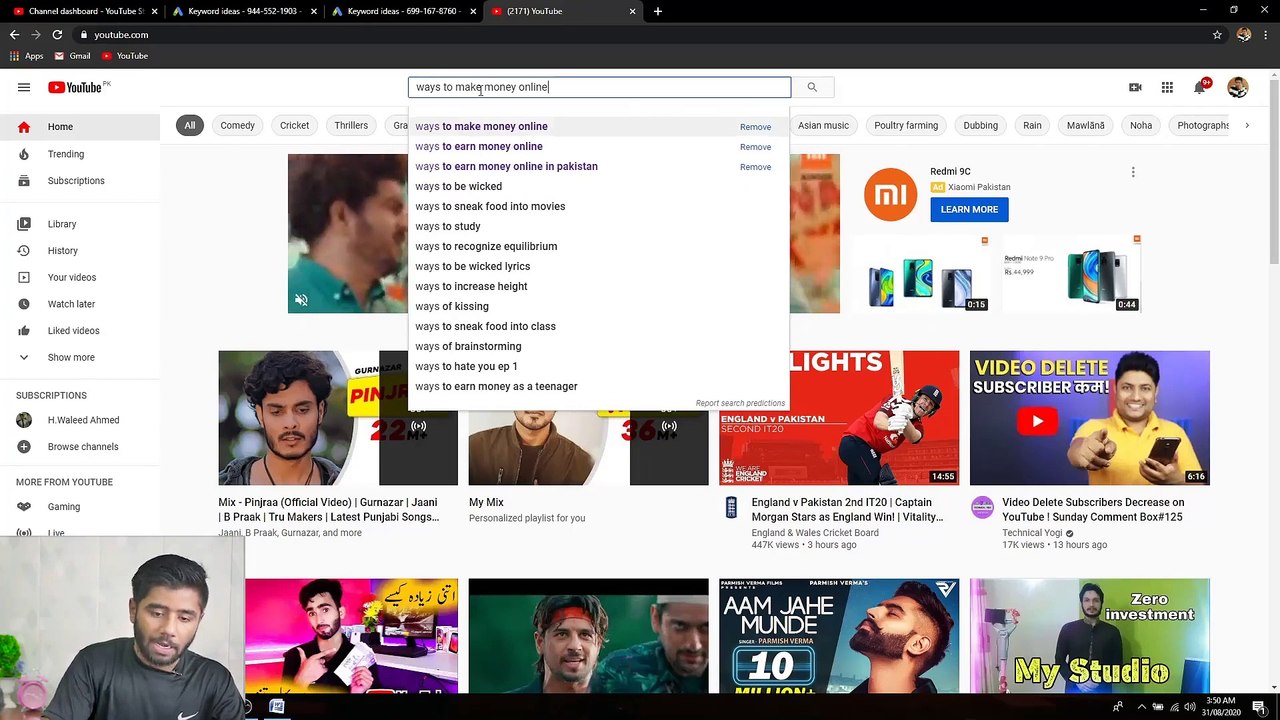Click Report search predictions link
This screenshot has width=1280, height=720.
pyautogui.click(x=740, y=403)
